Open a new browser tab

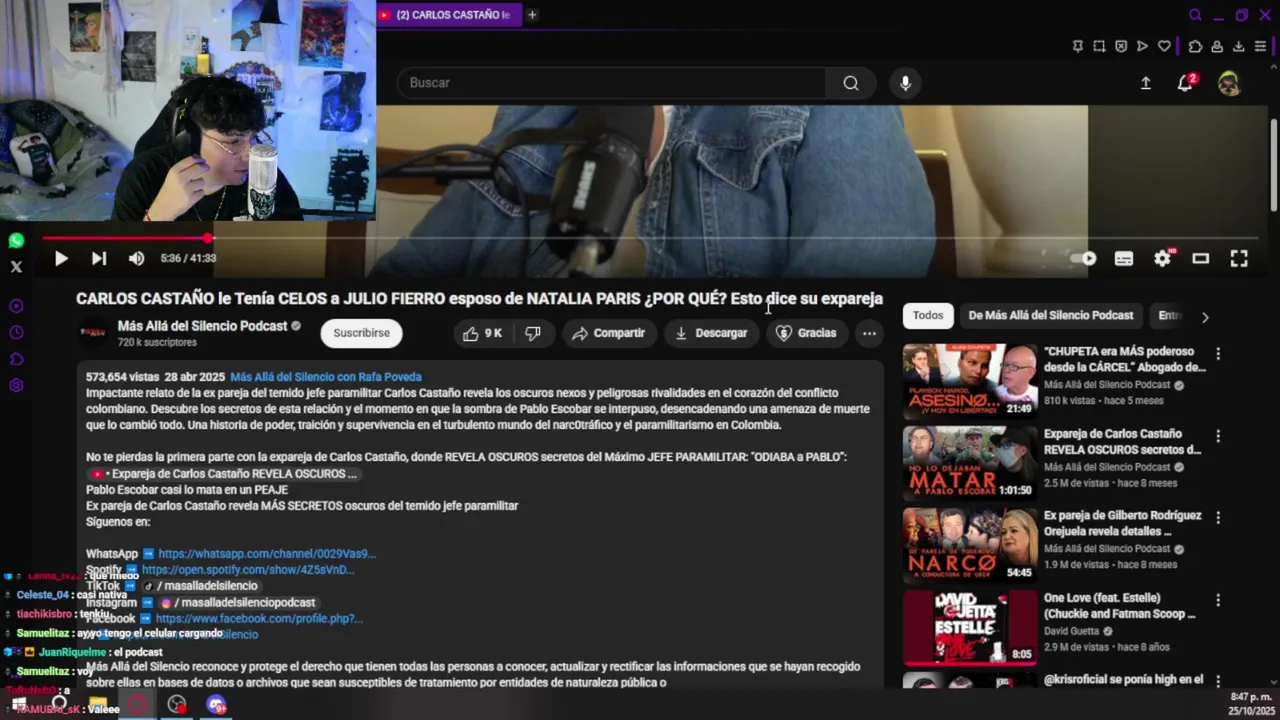click(x=532, y=15)
